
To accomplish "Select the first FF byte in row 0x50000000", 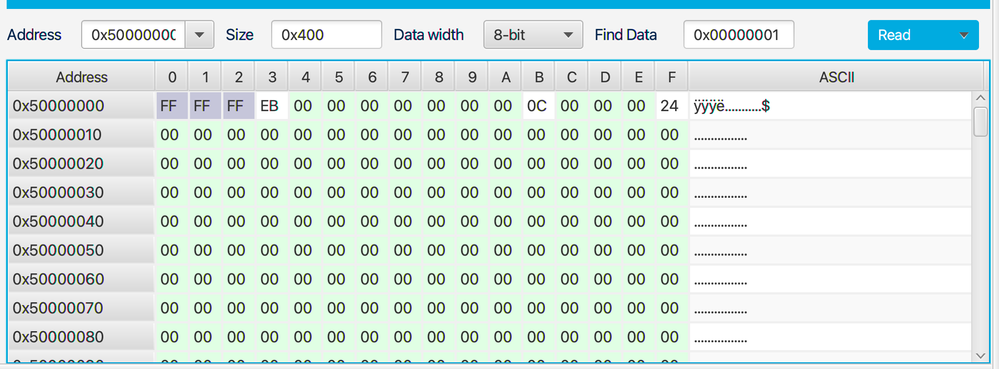I will click(x=172, y=106).
